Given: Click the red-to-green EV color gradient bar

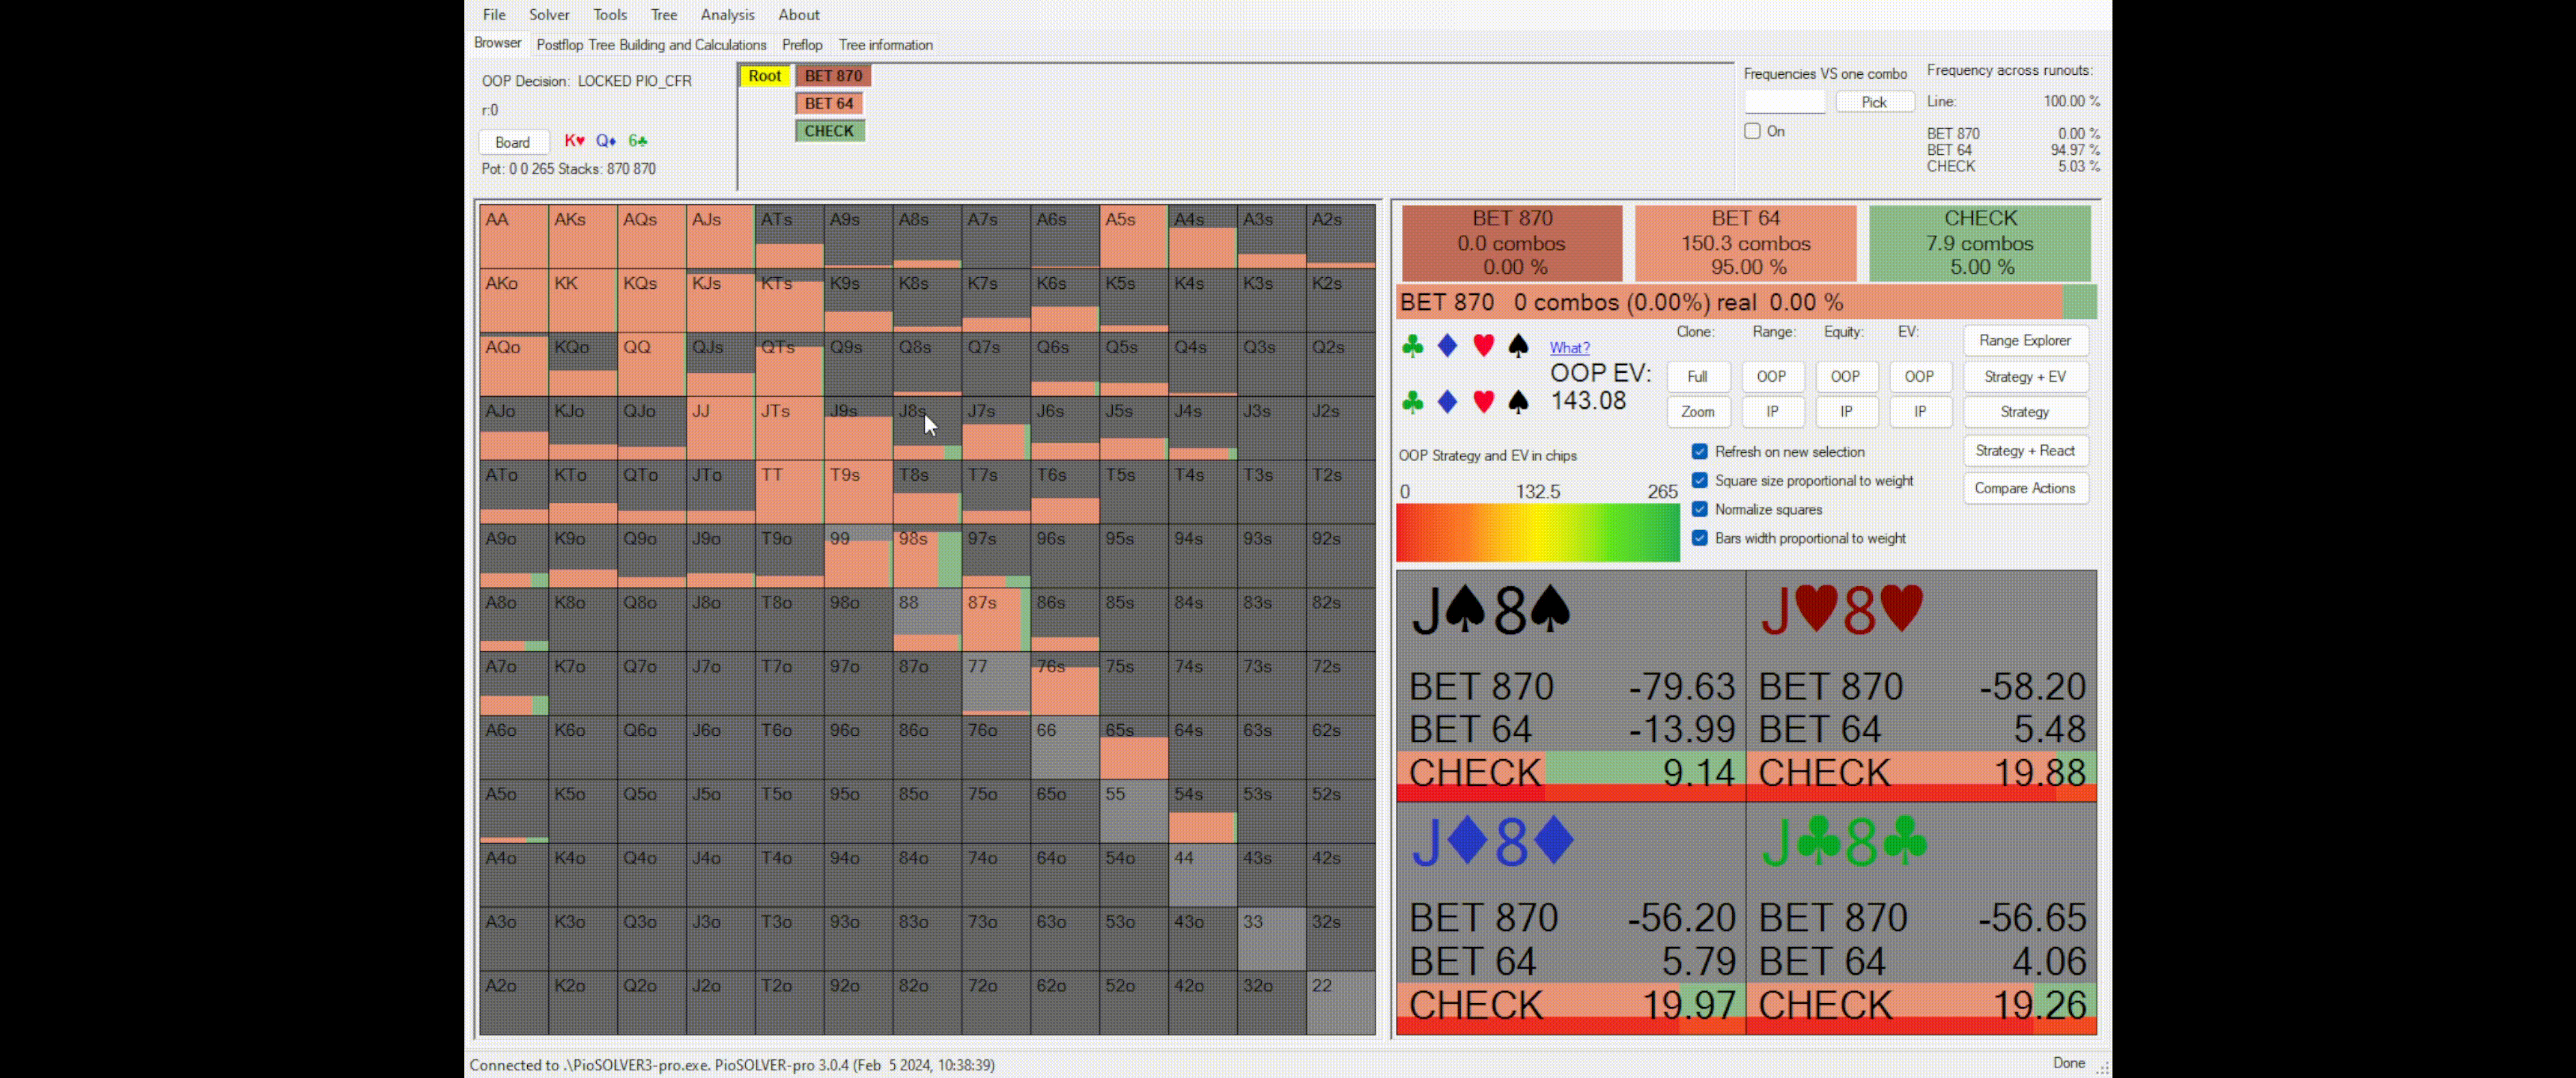Looking at the screenshot, I should click(x=1537, y=532).
